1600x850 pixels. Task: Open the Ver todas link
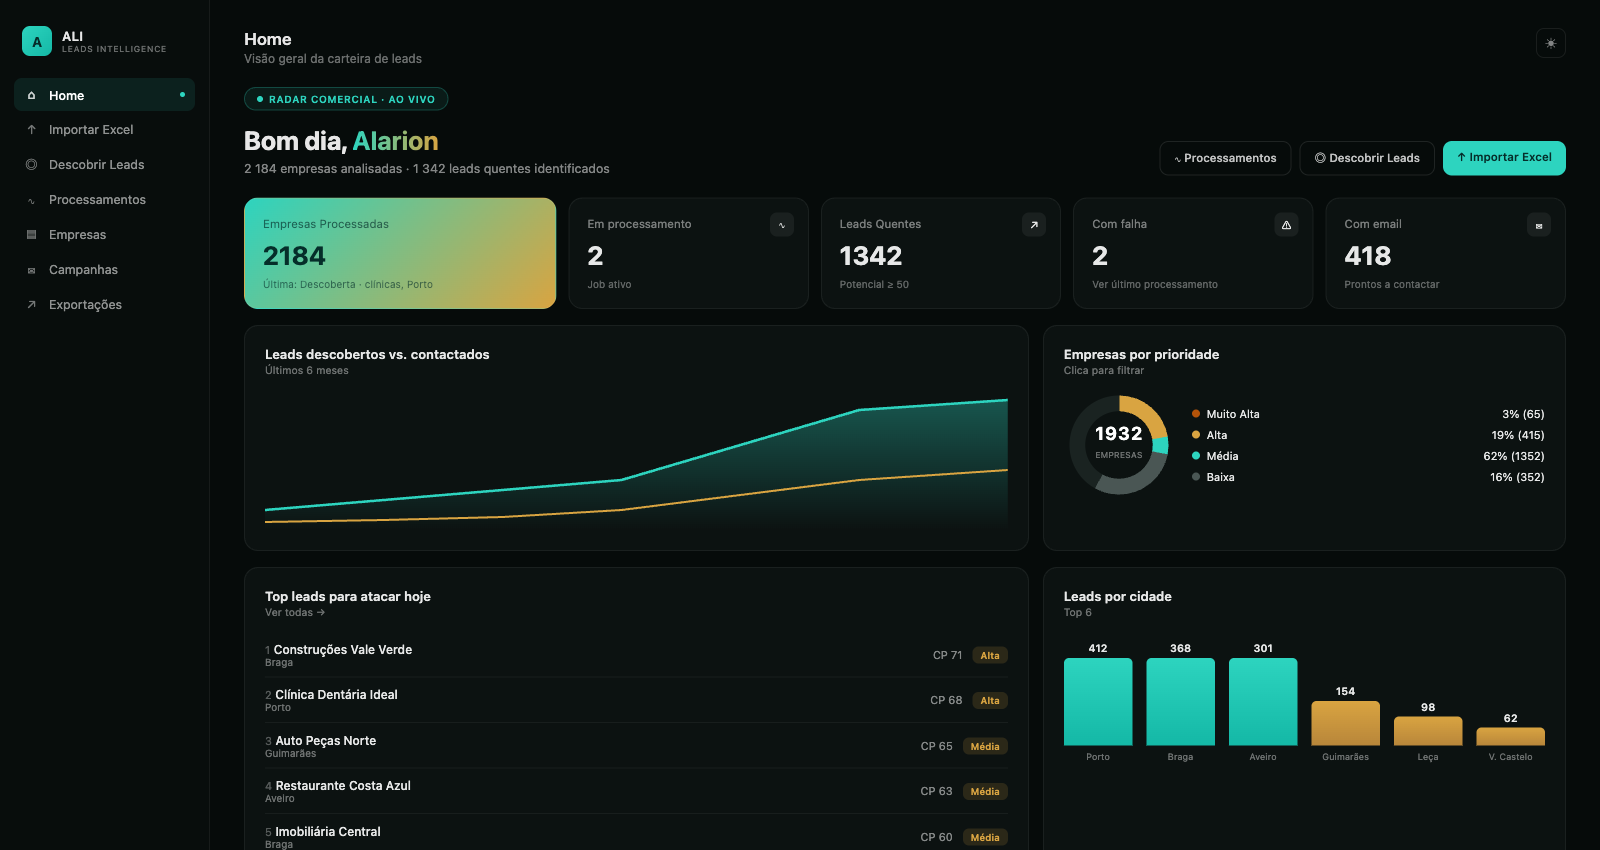pyautogui.click(x=295, y=613)
